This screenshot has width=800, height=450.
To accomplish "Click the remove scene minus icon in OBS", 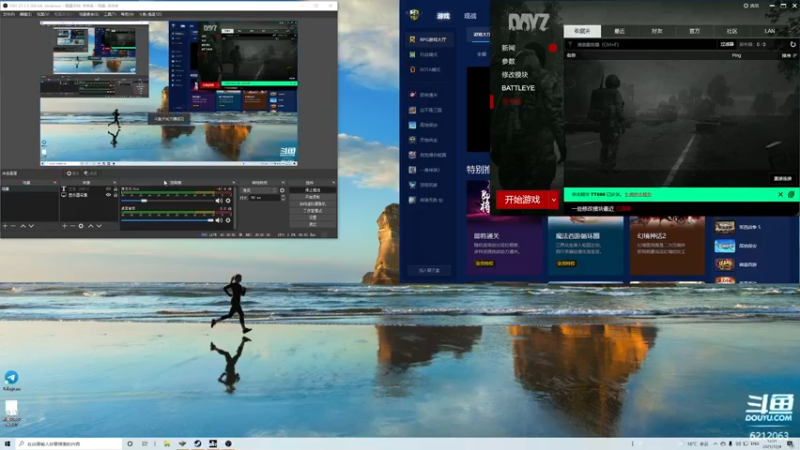I will coord(13,226).
